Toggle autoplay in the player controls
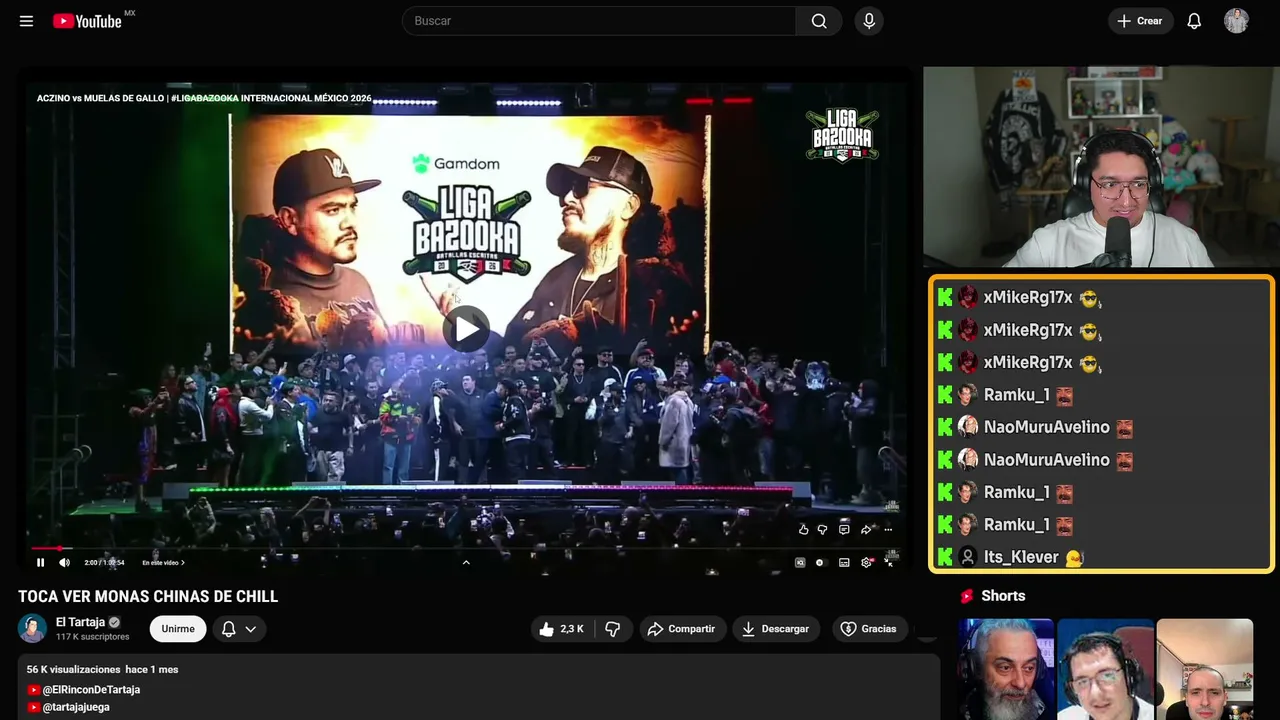 (x=820, y=562)
